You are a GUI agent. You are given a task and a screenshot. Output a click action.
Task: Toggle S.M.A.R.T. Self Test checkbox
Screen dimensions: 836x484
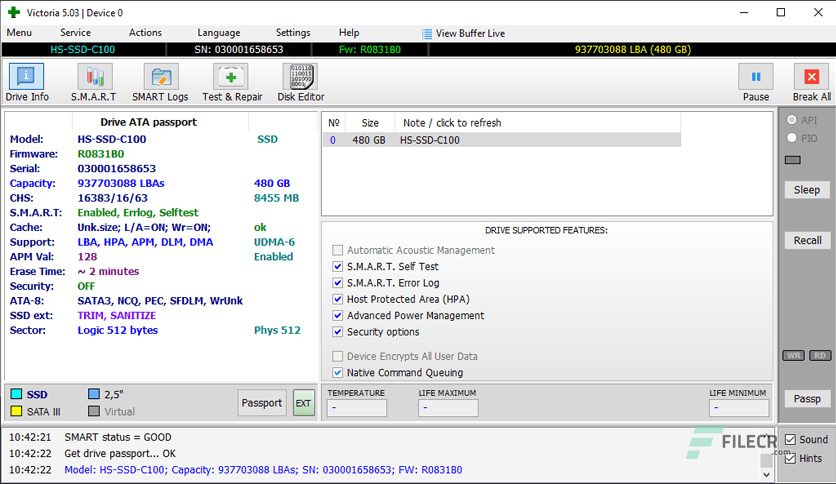click(x=337, y=267)
